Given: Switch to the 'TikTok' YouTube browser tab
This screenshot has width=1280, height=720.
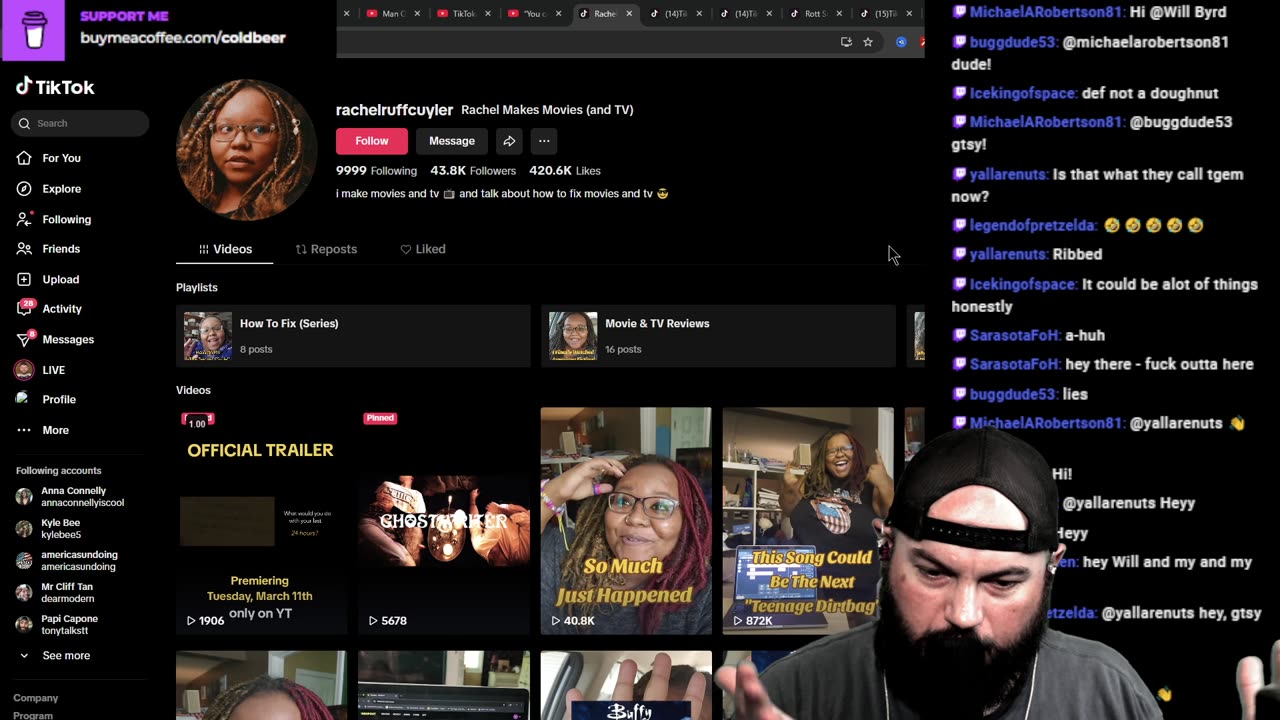Looking at the screenshot, I should (x=462, y=14).
